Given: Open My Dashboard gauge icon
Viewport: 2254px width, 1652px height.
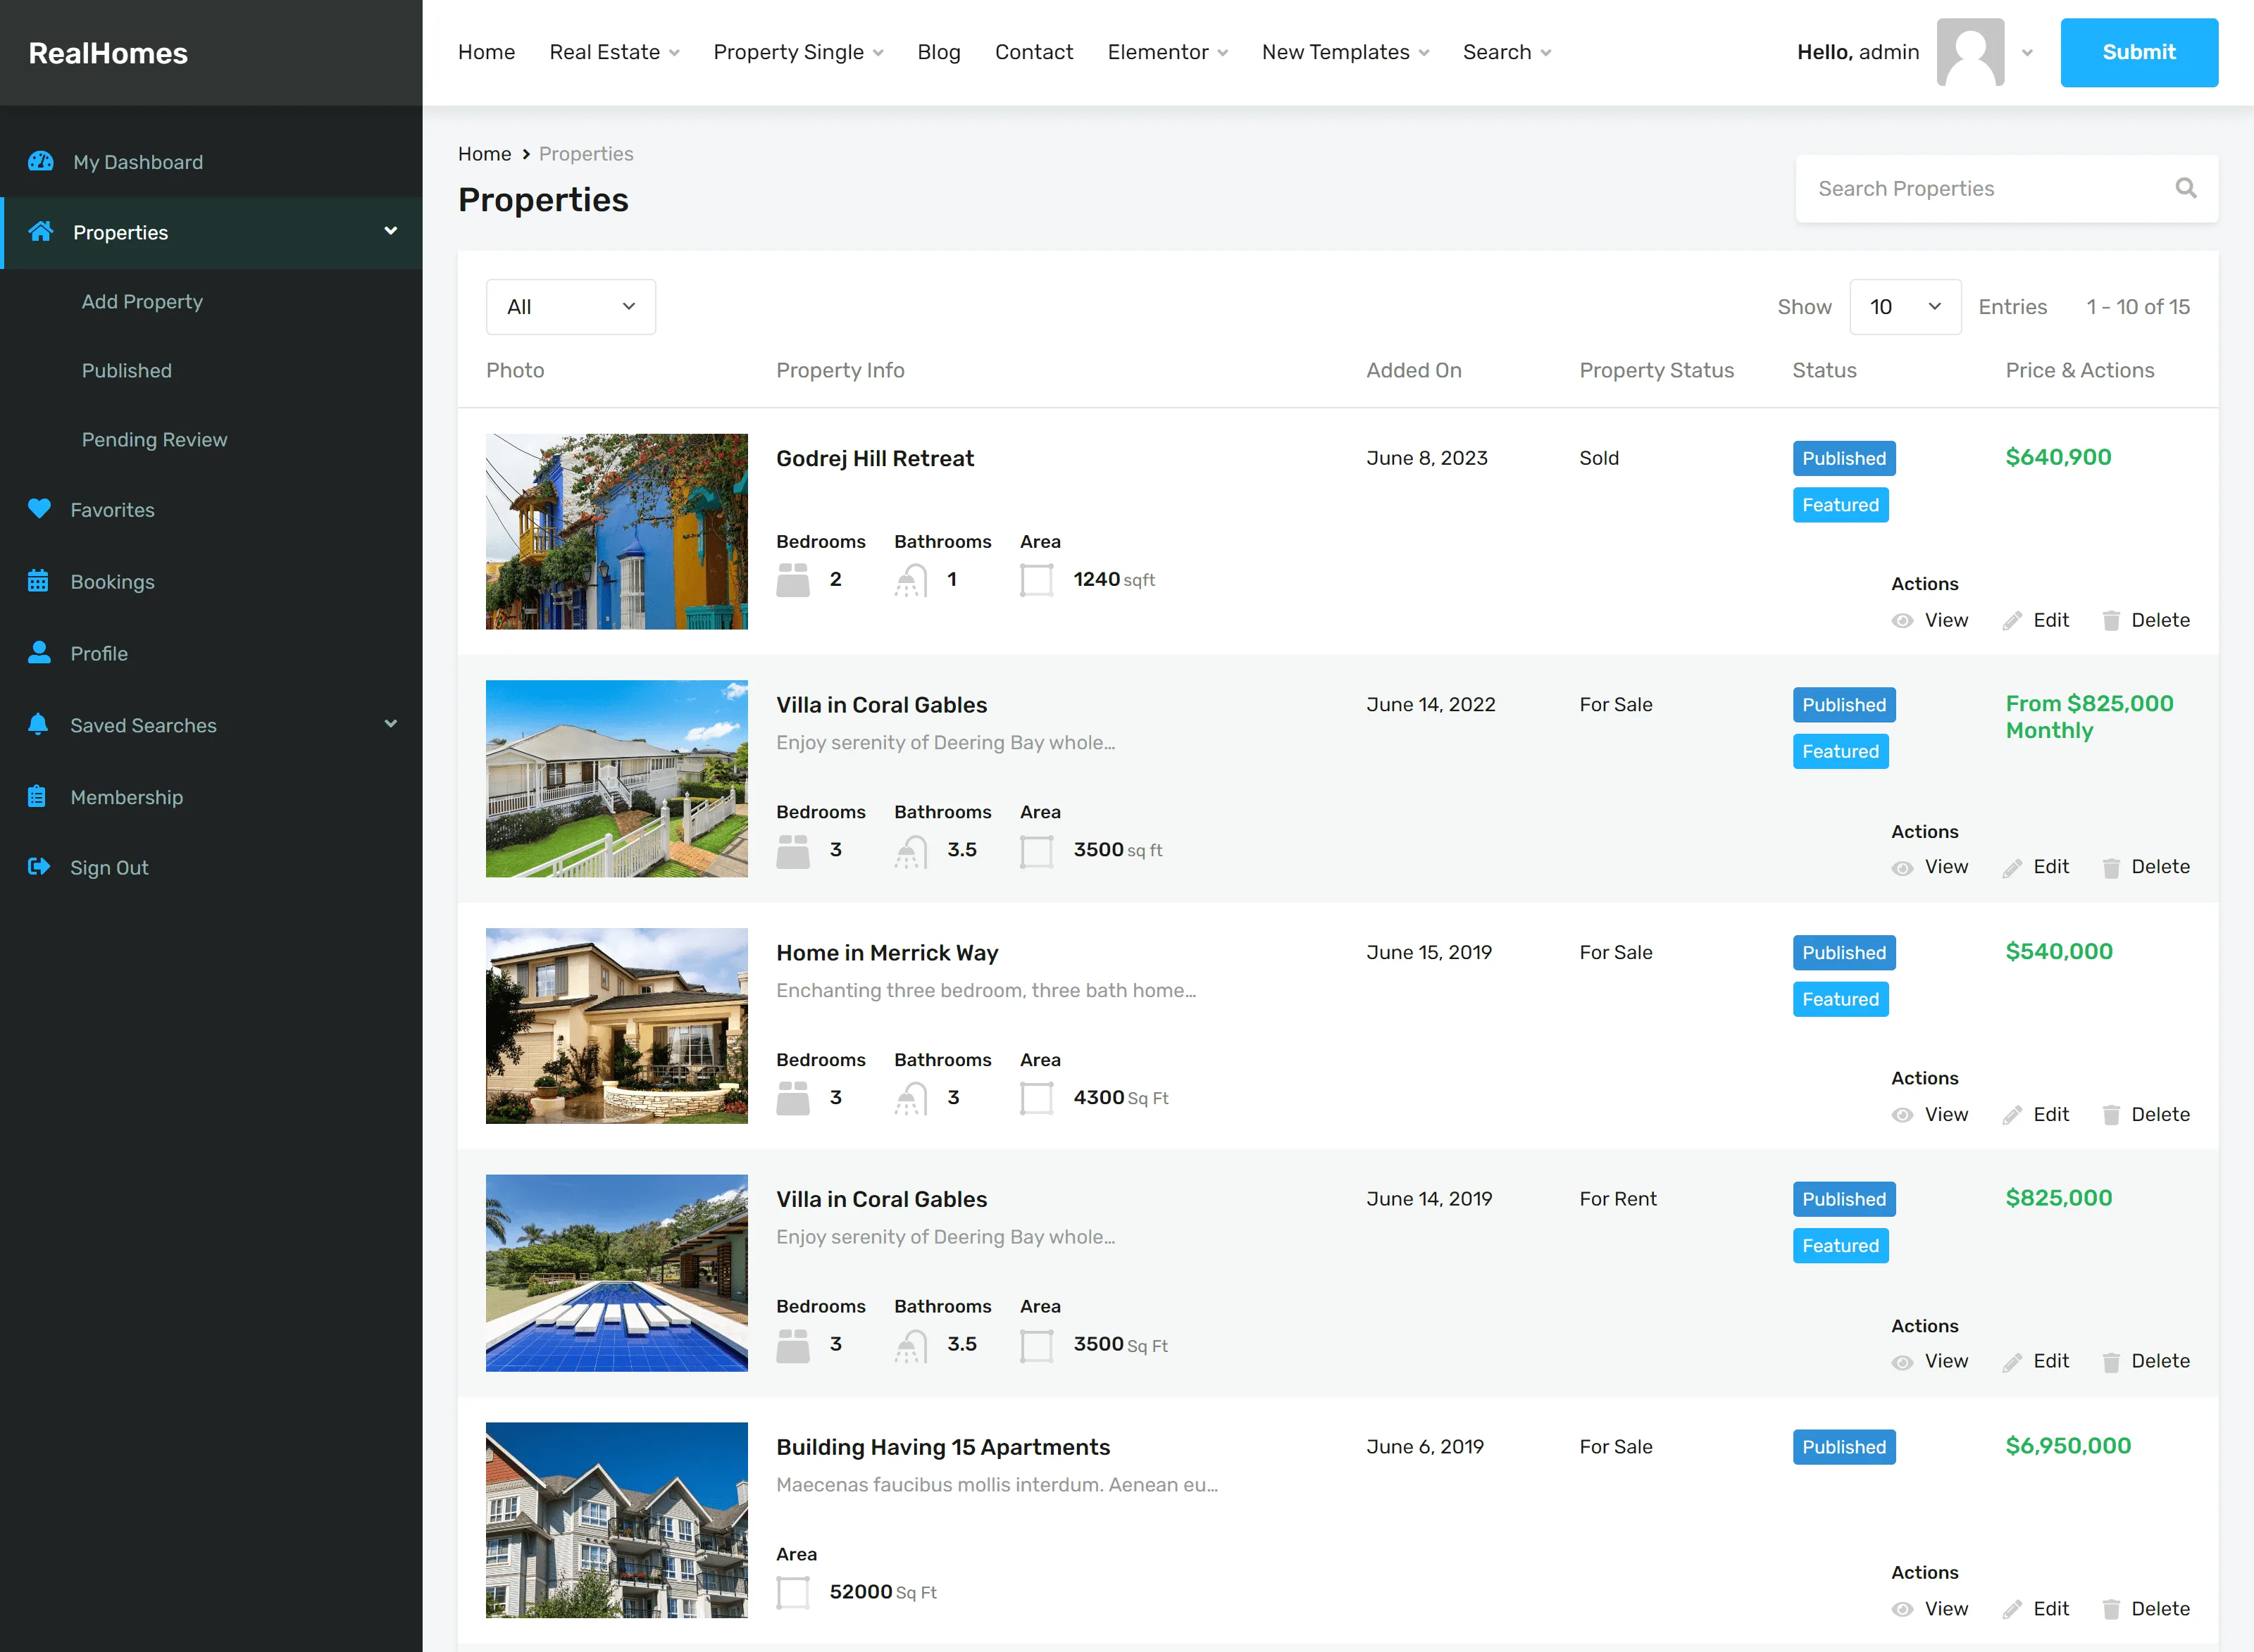Looking at the screenshot, I should (40, 162).
